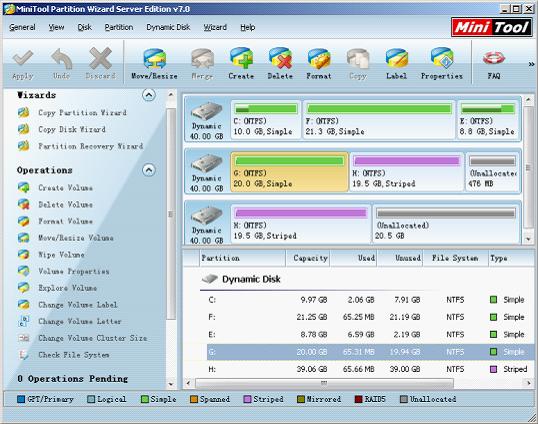
Task: Collapse the Operations section
Action: tap(149, 170)
